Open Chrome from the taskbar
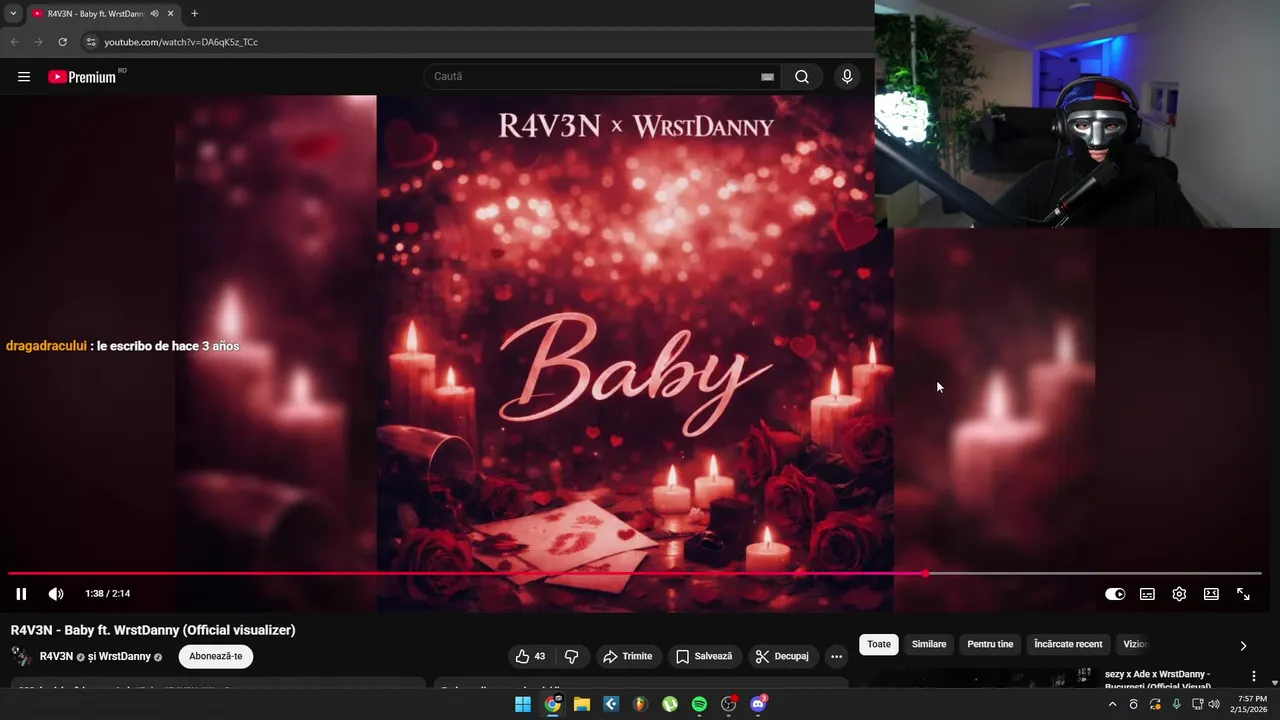1280x720 pixels. [x=552, y=704]
